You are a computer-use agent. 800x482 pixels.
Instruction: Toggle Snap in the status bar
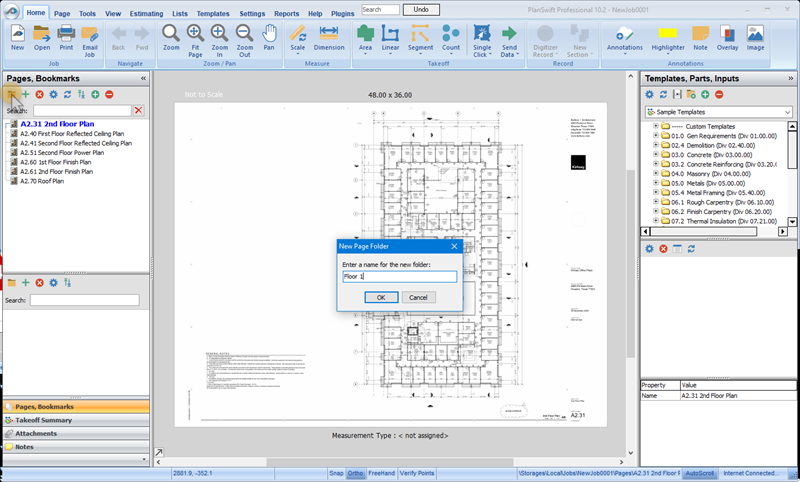click(x=336, y=473)
